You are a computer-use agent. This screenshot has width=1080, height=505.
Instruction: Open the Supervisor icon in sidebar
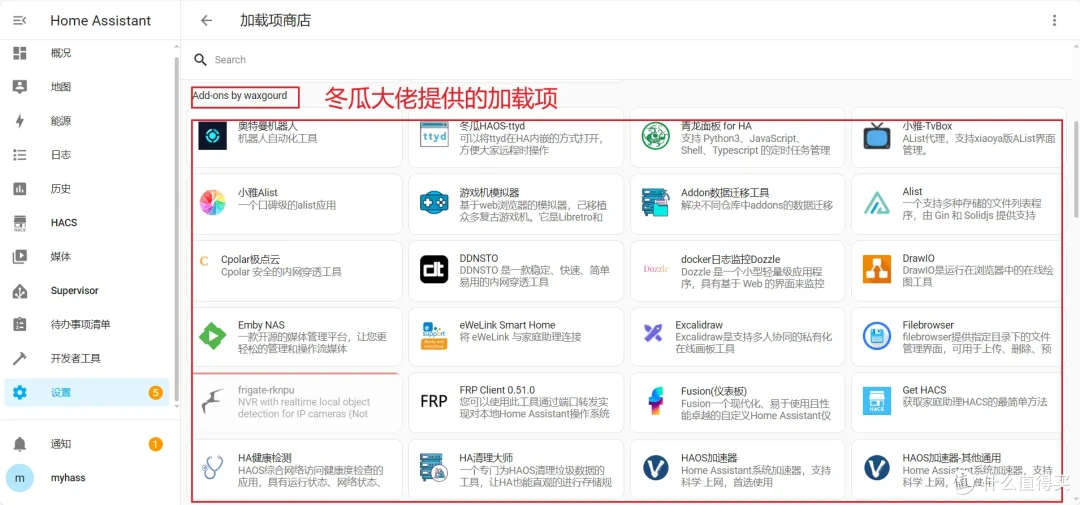pos(20,291)
